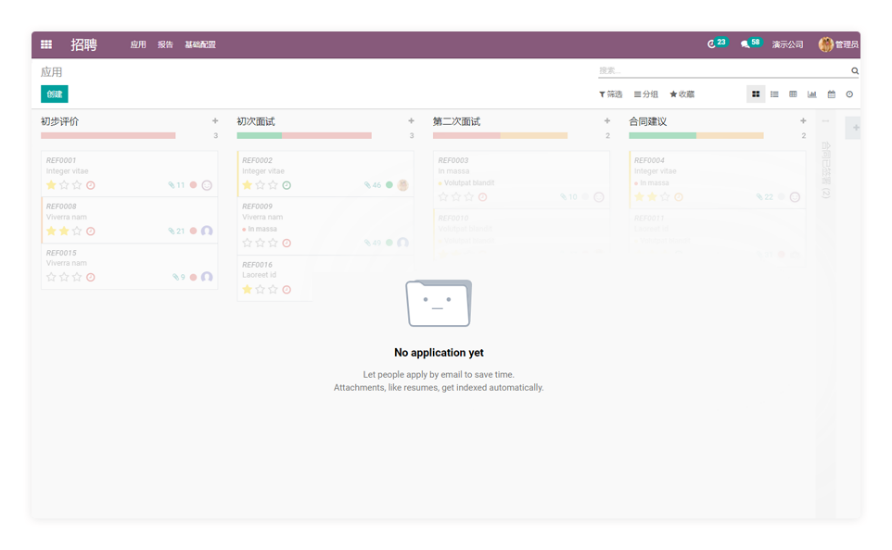Open activities clock icon with badge 23

(x=712, y=44)
